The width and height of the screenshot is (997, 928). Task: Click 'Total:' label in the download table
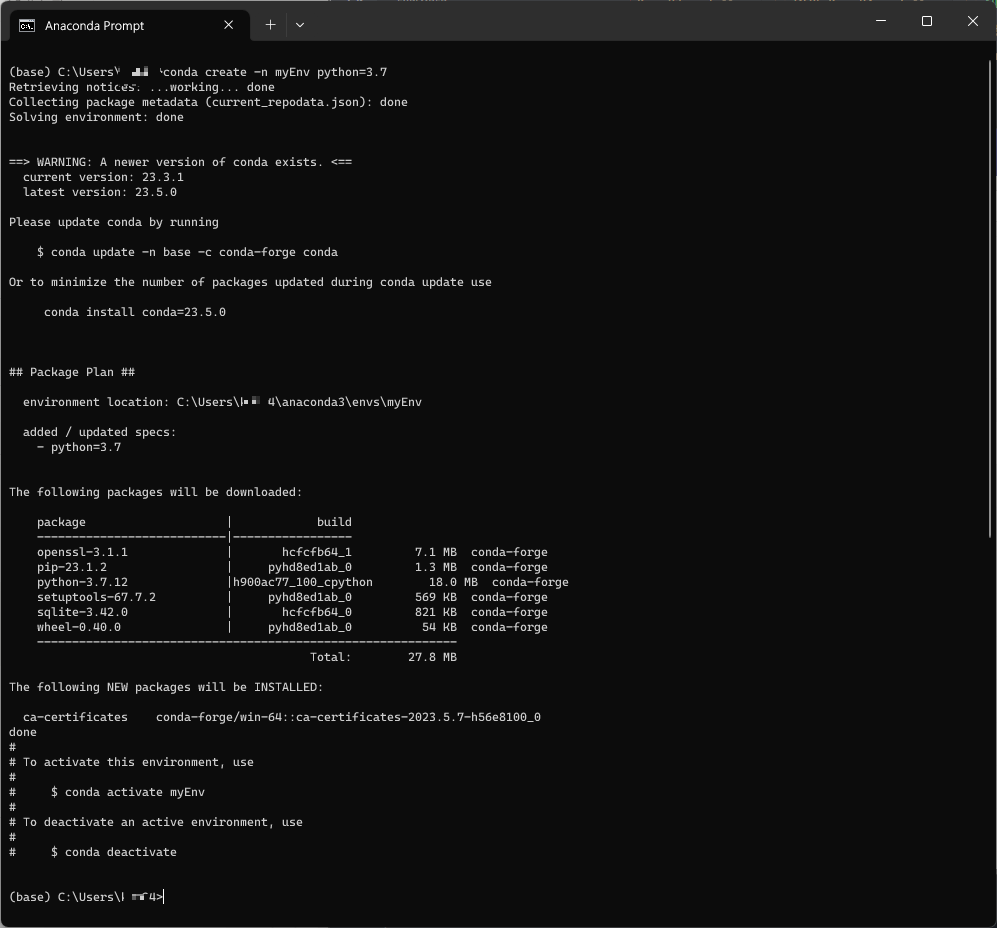pos(331,657)
